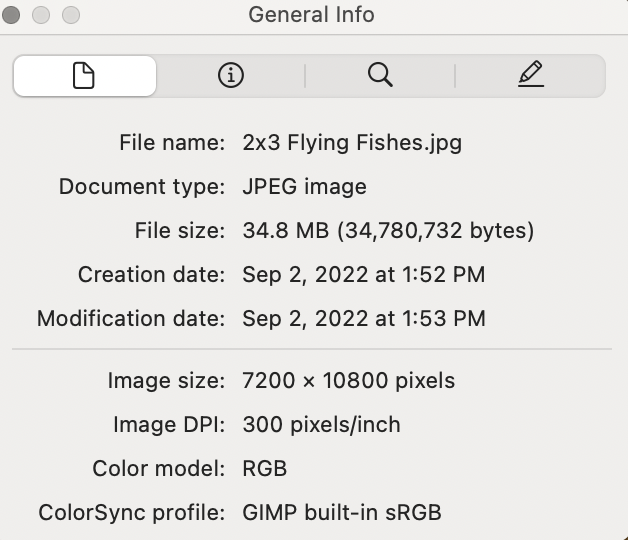Image resolution: width=628 pixels, height=540 pixels.
Task: Open the Keywords magnifying glass tab
Action: point(380,76)
